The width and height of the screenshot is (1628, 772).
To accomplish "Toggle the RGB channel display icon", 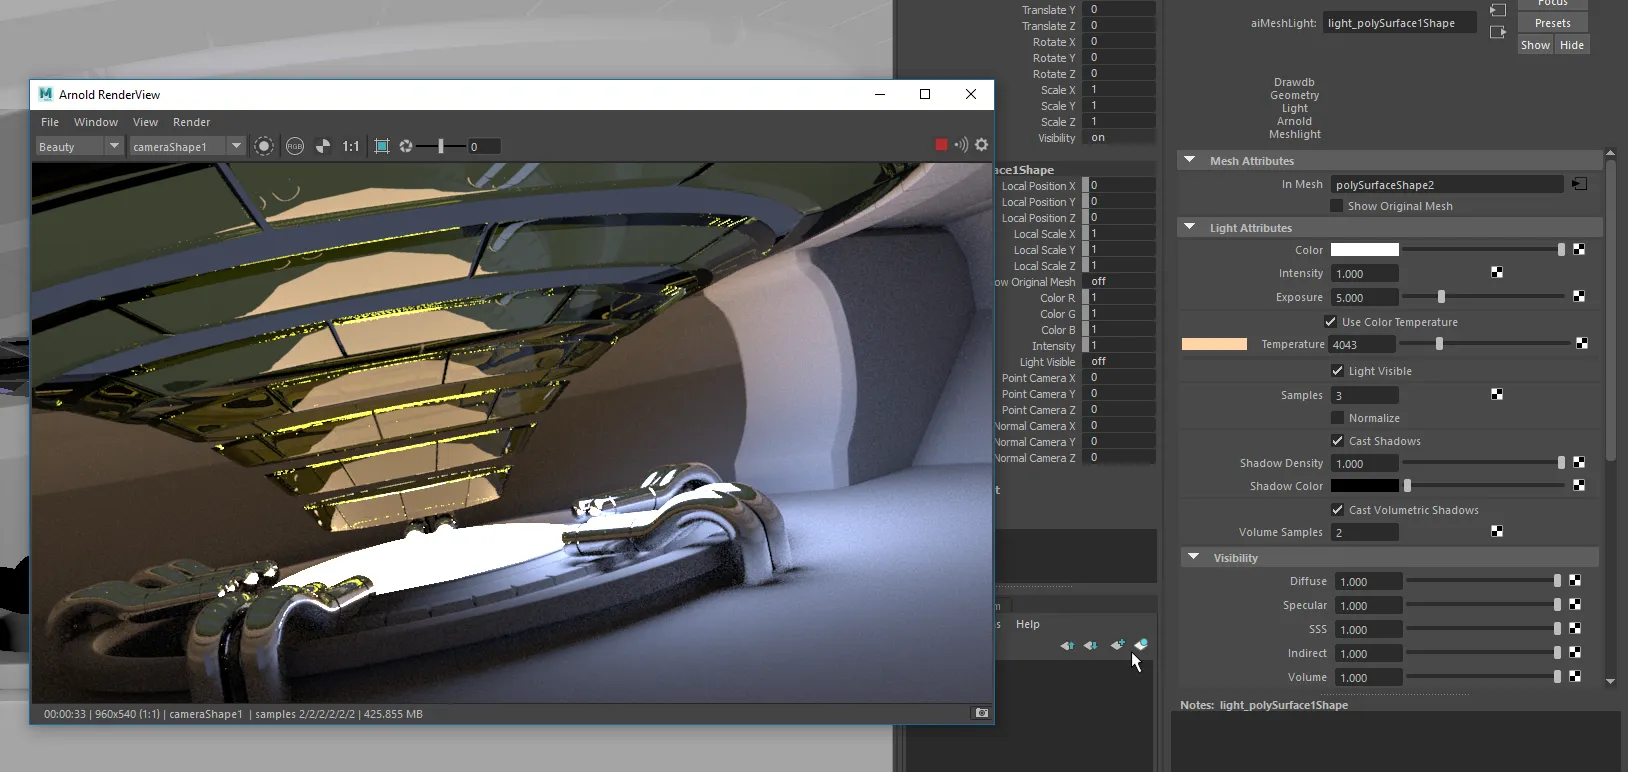I will [x=295, y=146].
